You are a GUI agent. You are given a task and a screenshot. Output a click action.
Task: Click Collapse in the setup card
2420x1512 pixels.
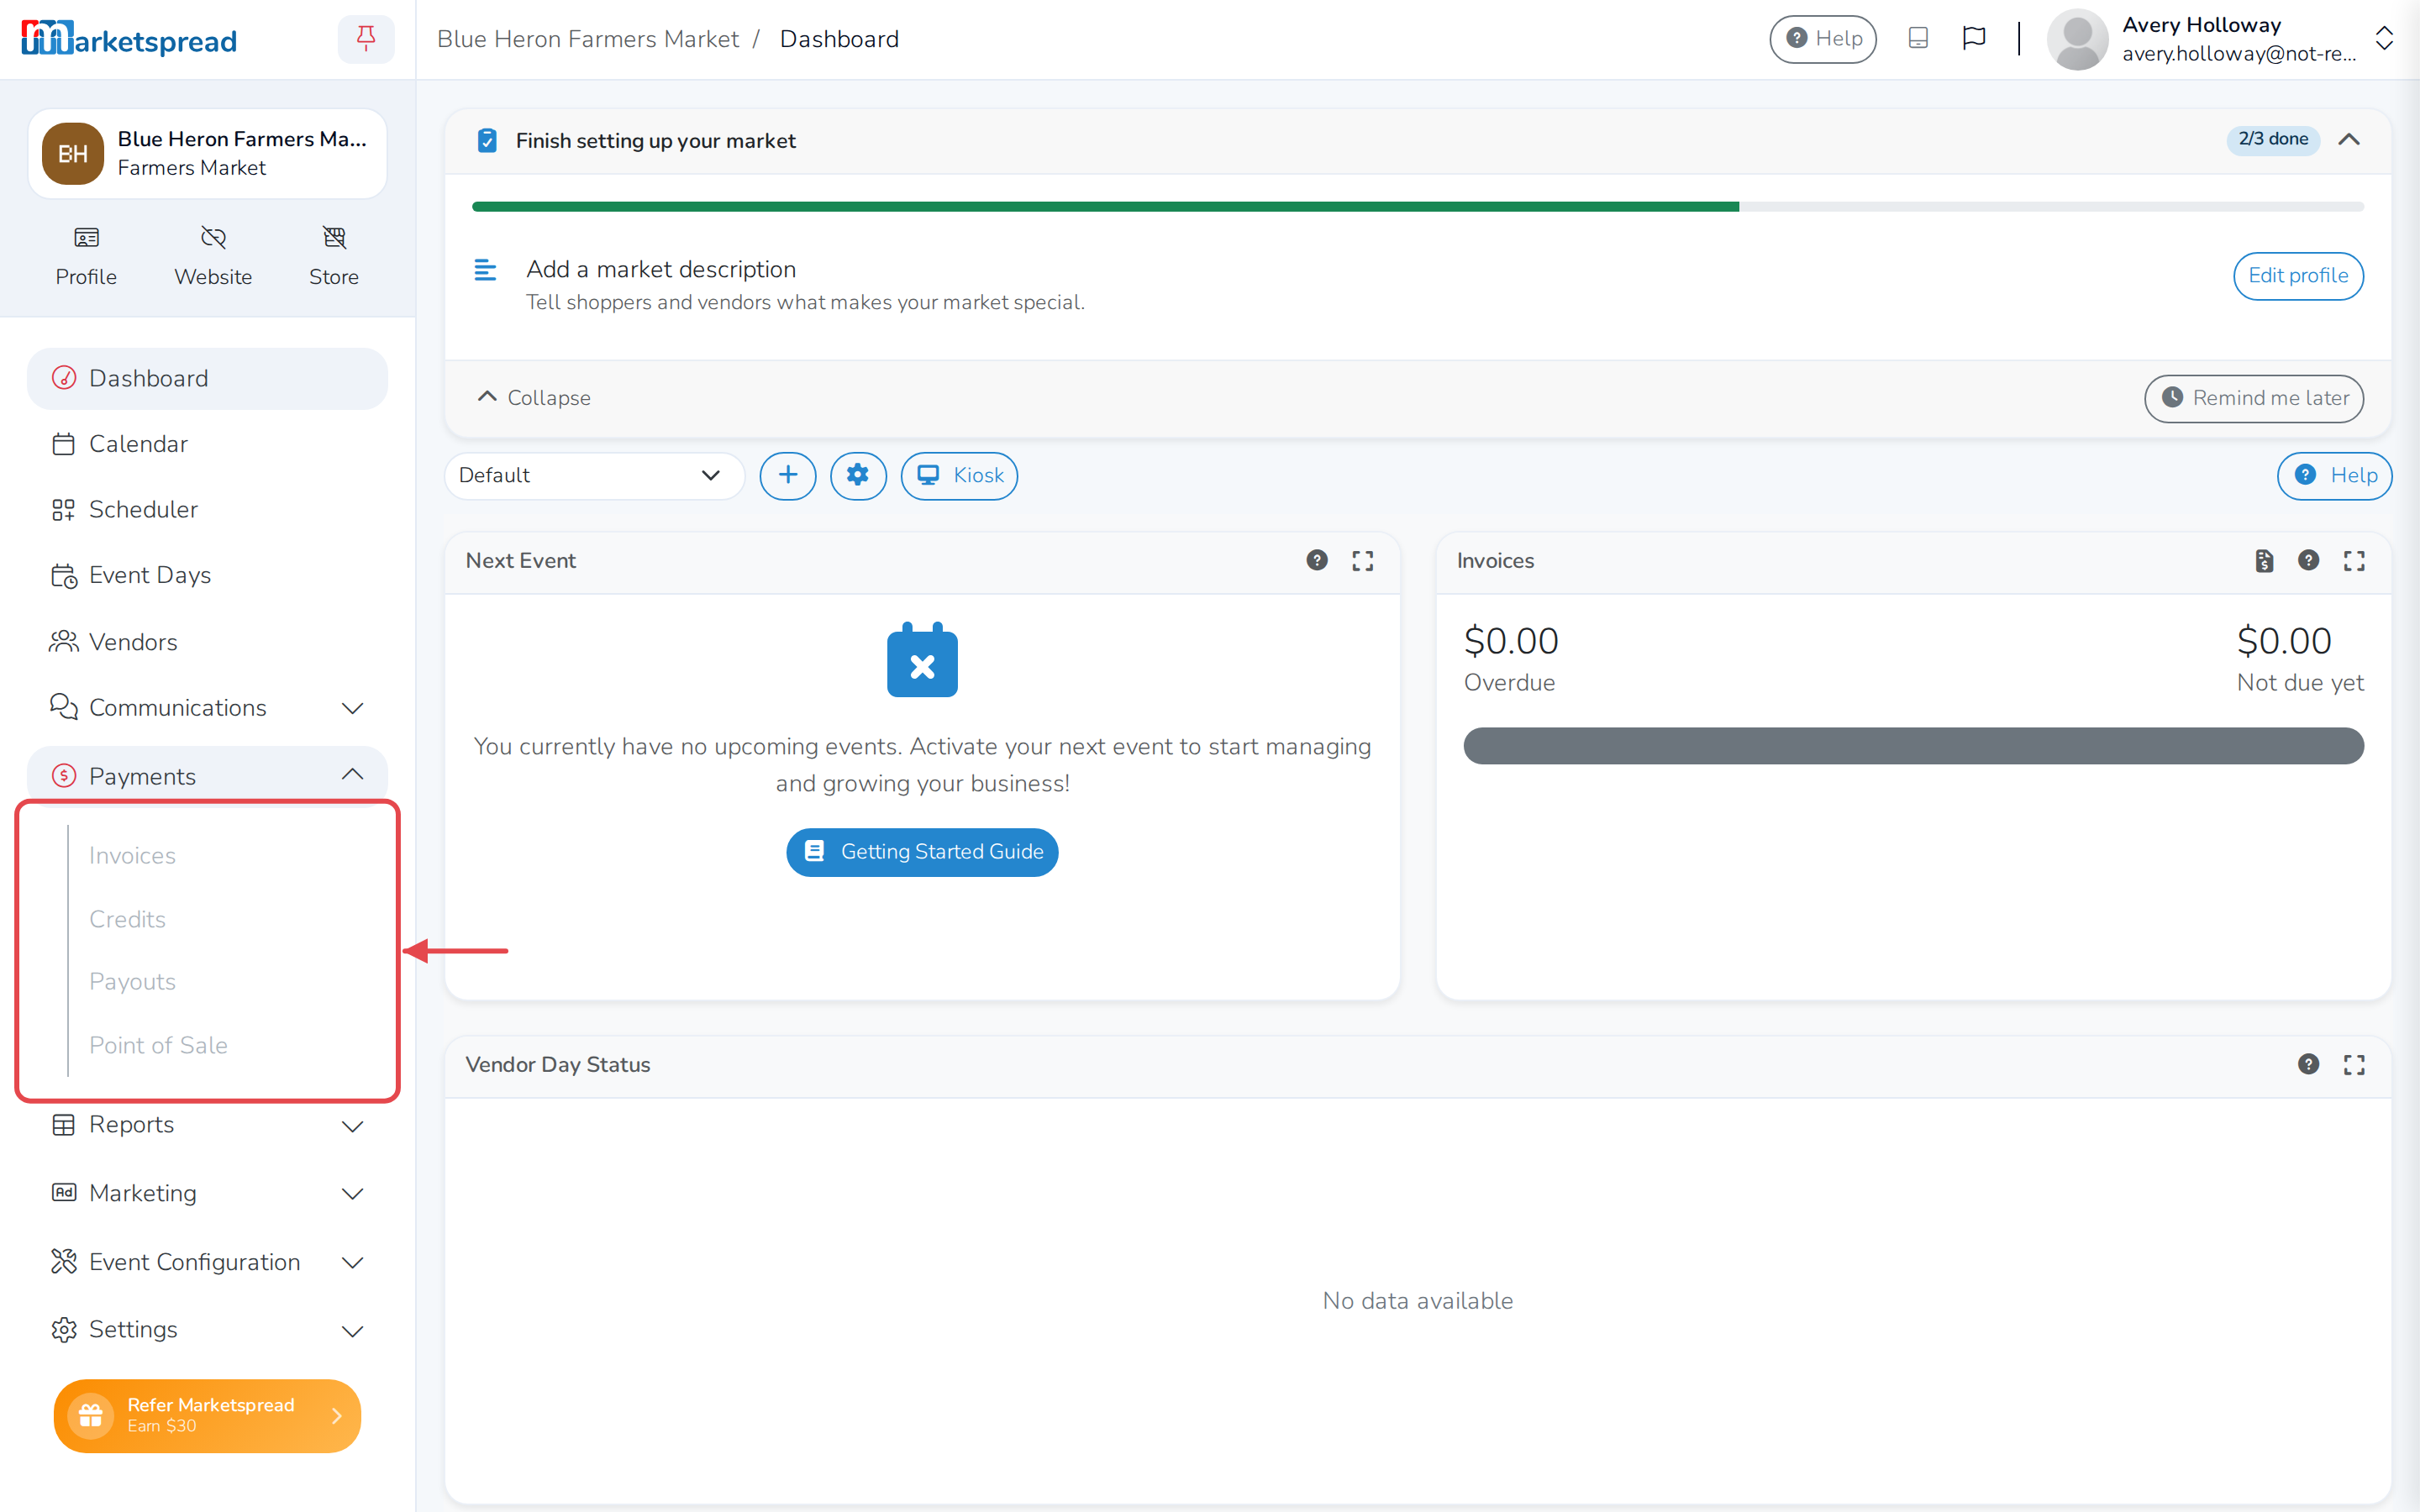[534, 398]
